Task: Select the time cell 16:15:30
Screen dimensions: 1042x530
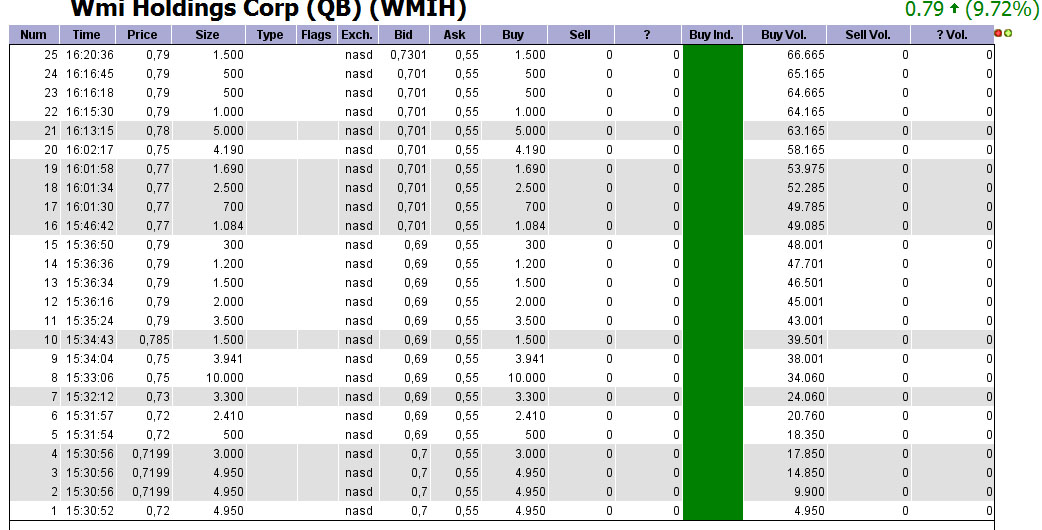Action: coord(90,112)
